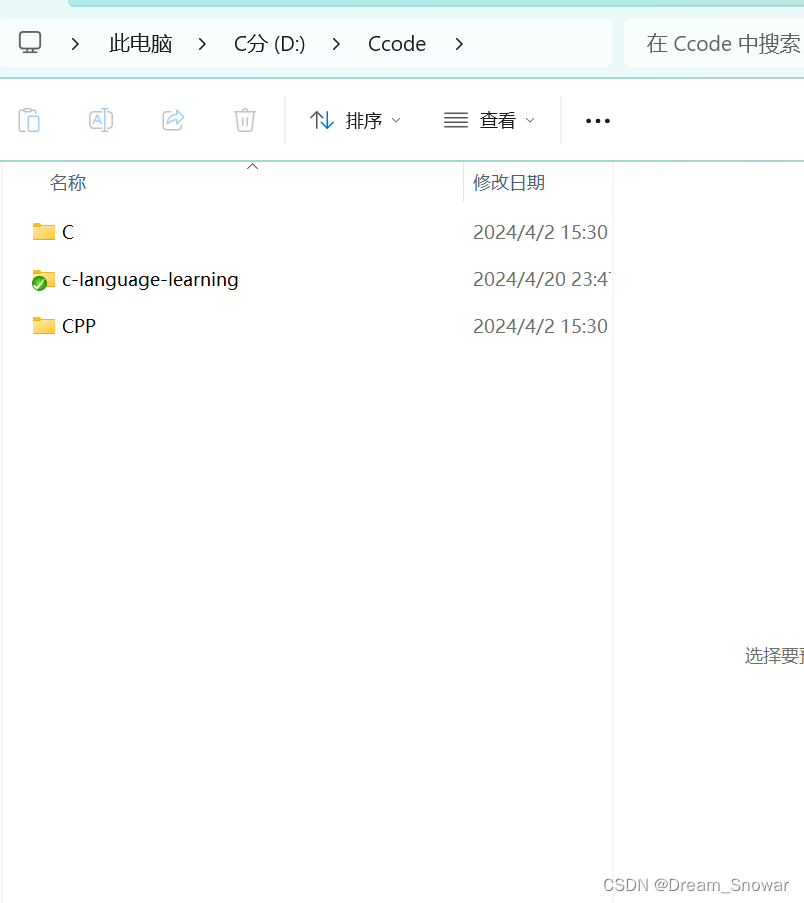Open the 排序 sort dropdown

pos(355,120)
